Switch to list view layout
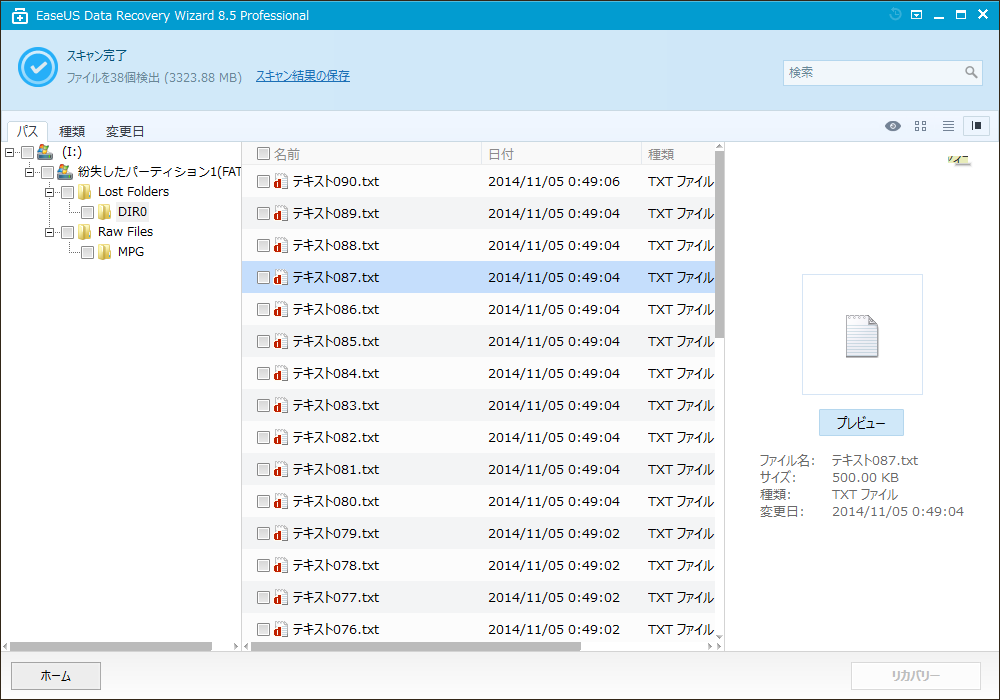This screenshot has height=700, width=1000. [948, 126]
